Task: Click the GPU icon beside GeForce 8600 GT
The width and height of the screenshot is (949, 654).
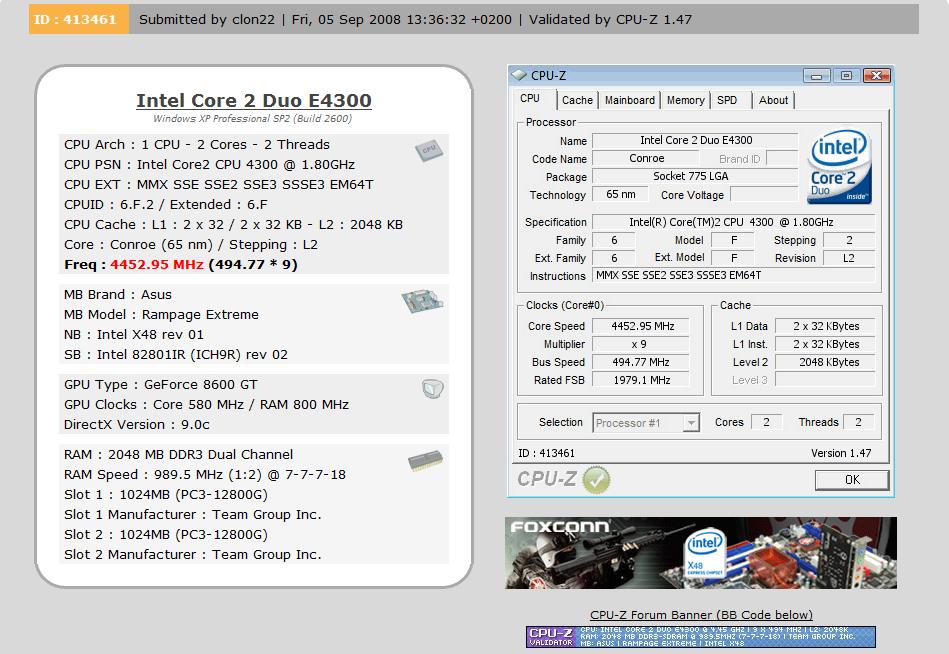Action: tap(433, 388)
